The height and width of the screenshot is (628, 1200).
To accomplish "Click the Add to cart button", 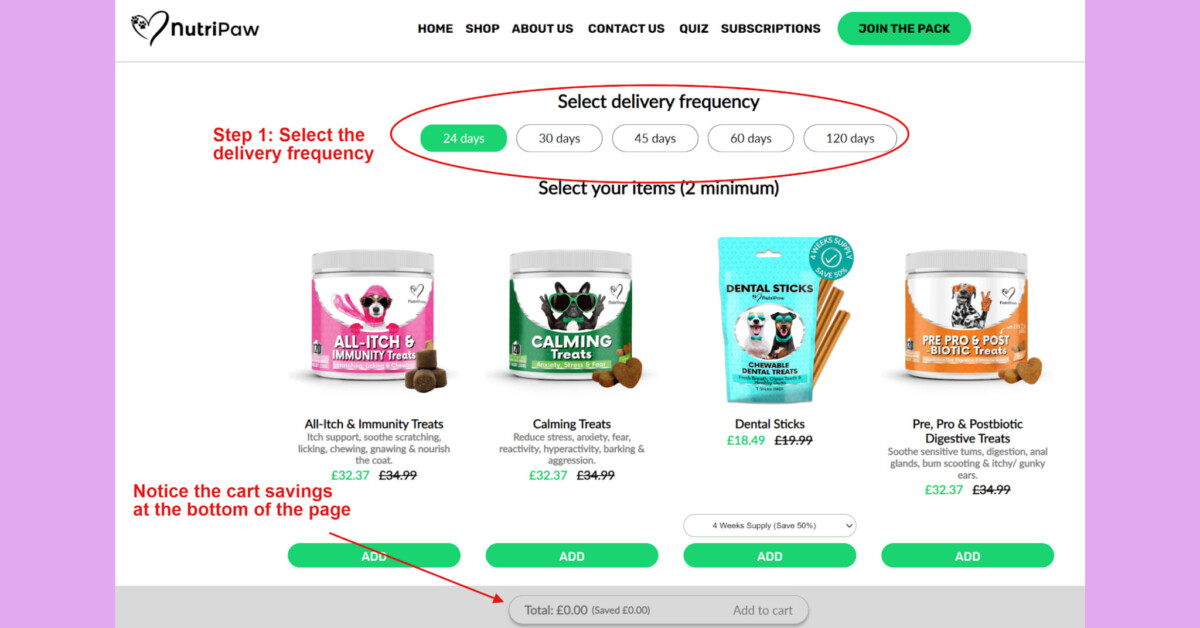I will 763,610.
